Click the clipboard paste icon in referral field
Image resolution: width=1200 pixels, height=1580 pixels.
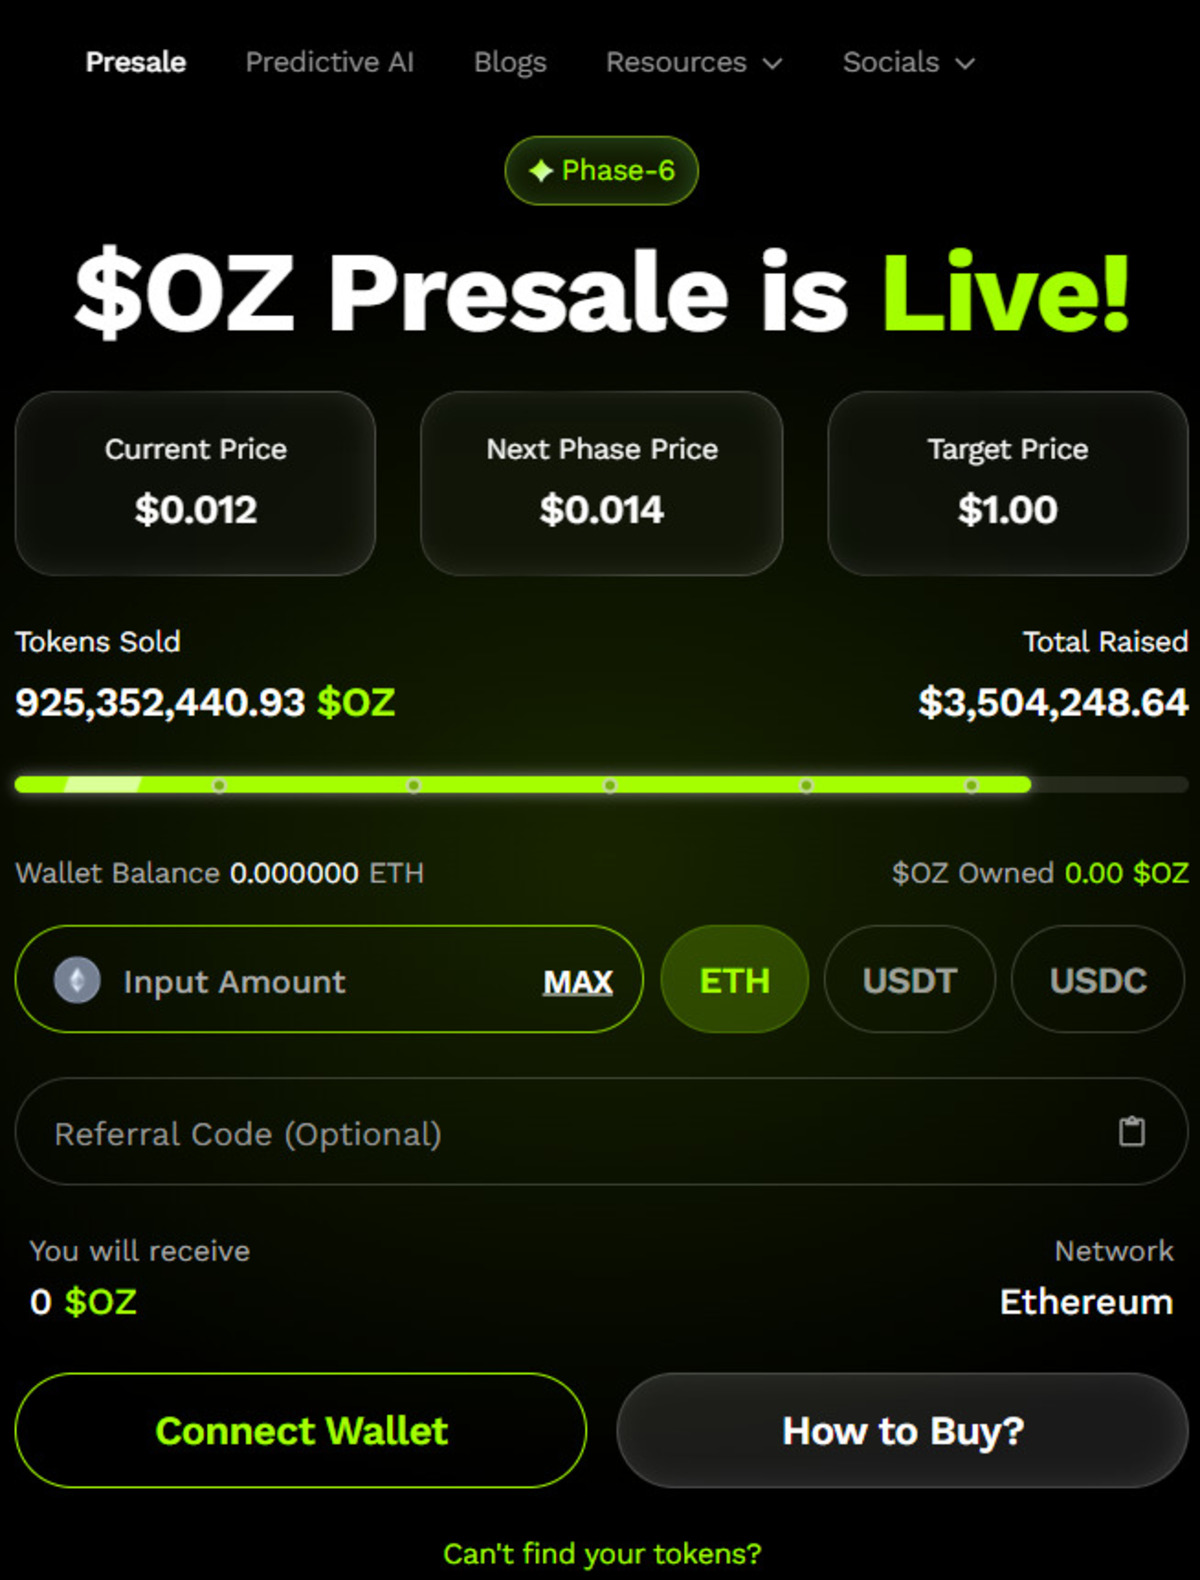pyautogui.click(x=1131, y=1132)
